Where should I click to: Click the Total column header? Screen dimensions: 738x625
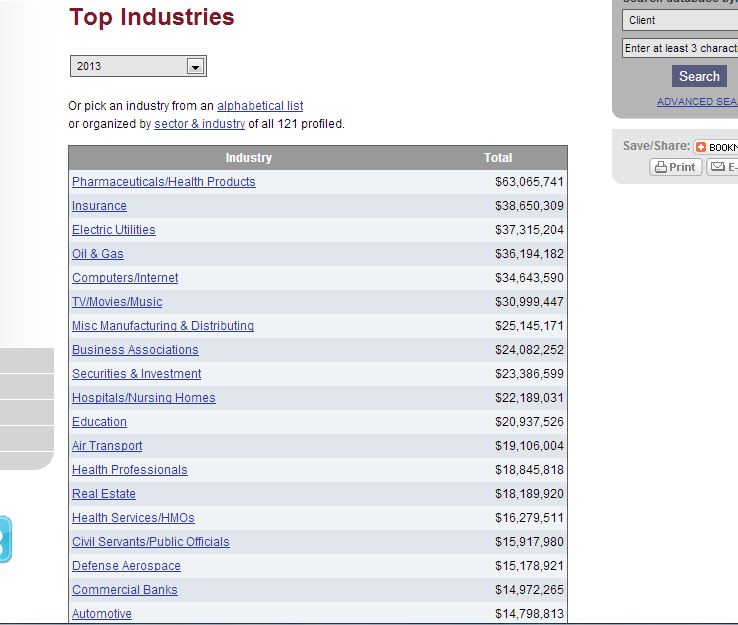(x=498, y=158)
